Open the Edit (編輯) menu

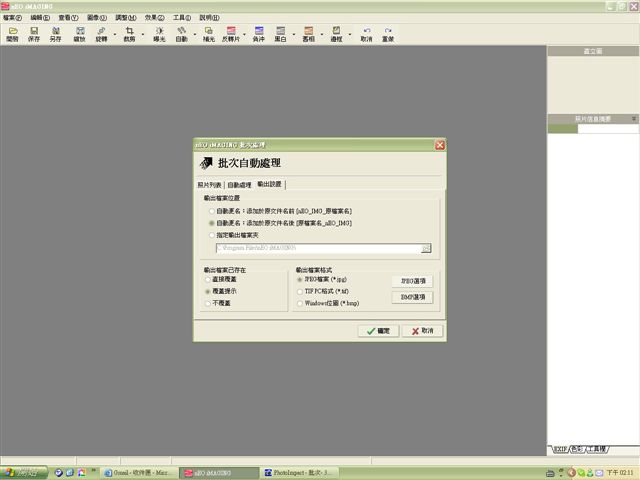point(40,18)
